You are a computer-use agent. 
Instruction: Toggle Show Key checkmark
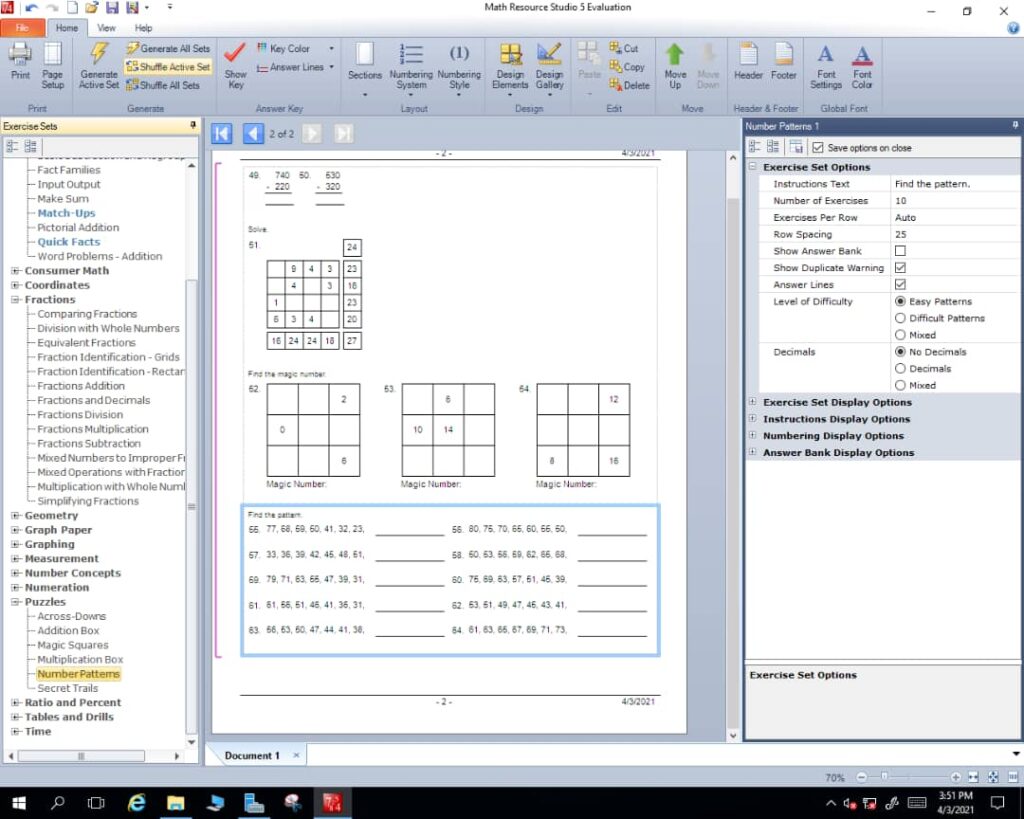tap(235, 65)
